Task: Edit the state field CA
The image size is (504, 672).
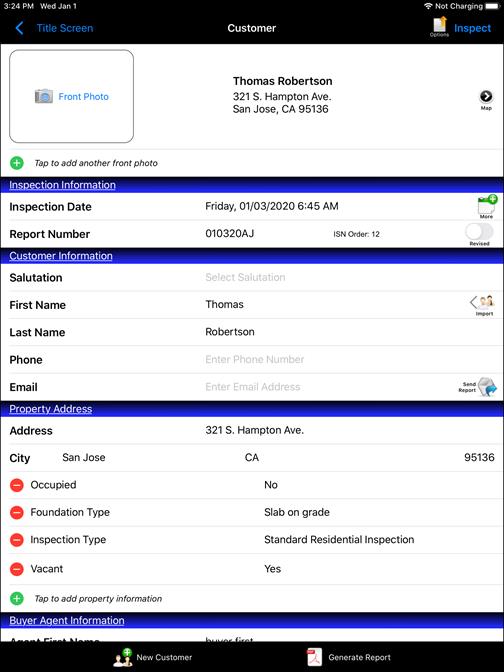Action: (x=252, y=458)
